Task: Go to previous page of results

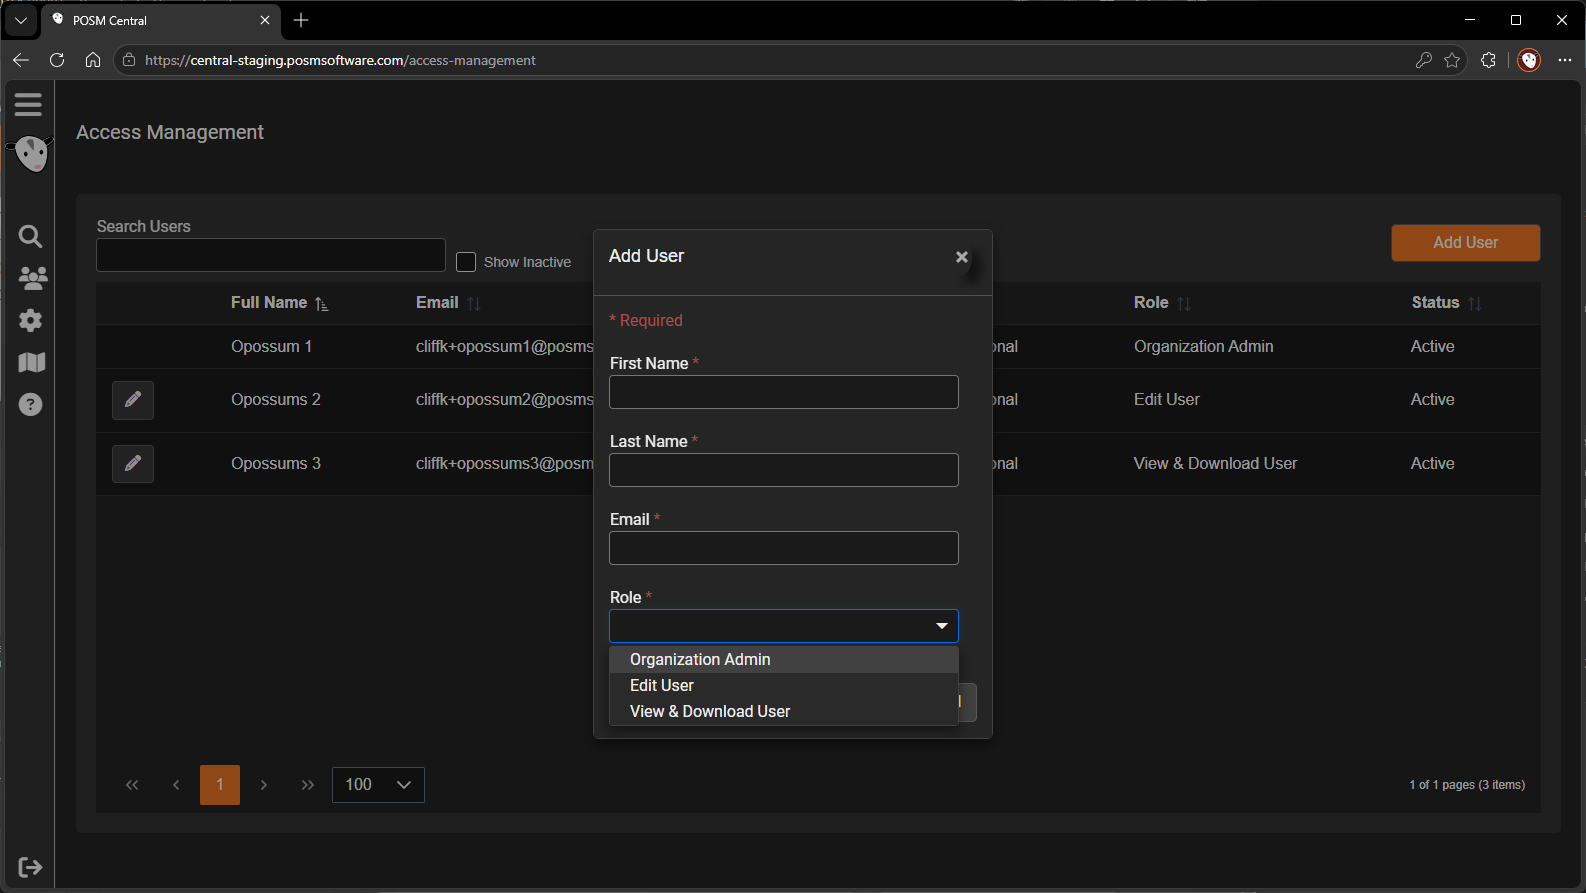Action: pyautogui.click(x=176, y=785)
